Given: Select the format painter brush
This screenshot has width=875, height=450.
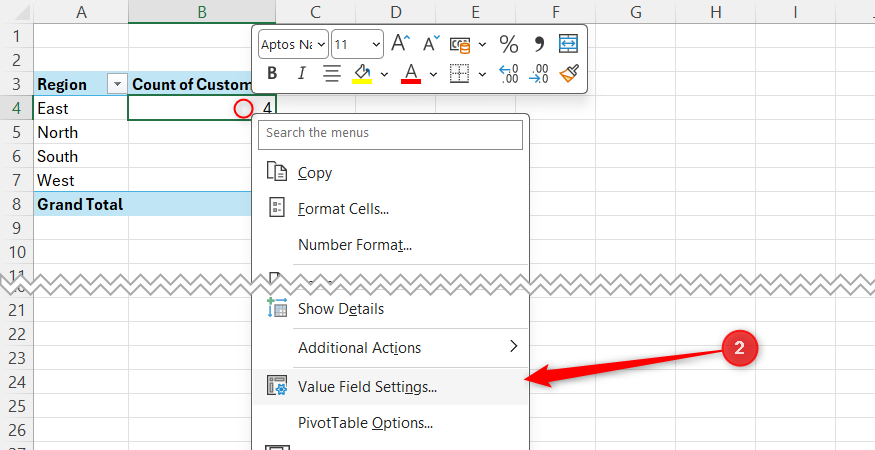Looking at the screenshot, I should (x=569, y=73).
